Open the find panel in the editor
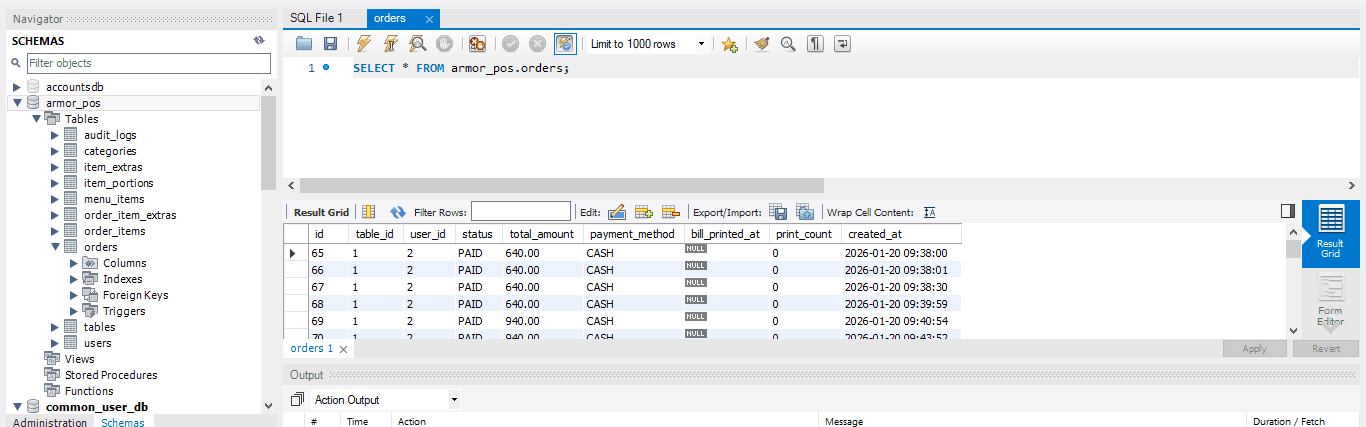The width and height of the screenshot is (1366, 427). pos(788,44)
